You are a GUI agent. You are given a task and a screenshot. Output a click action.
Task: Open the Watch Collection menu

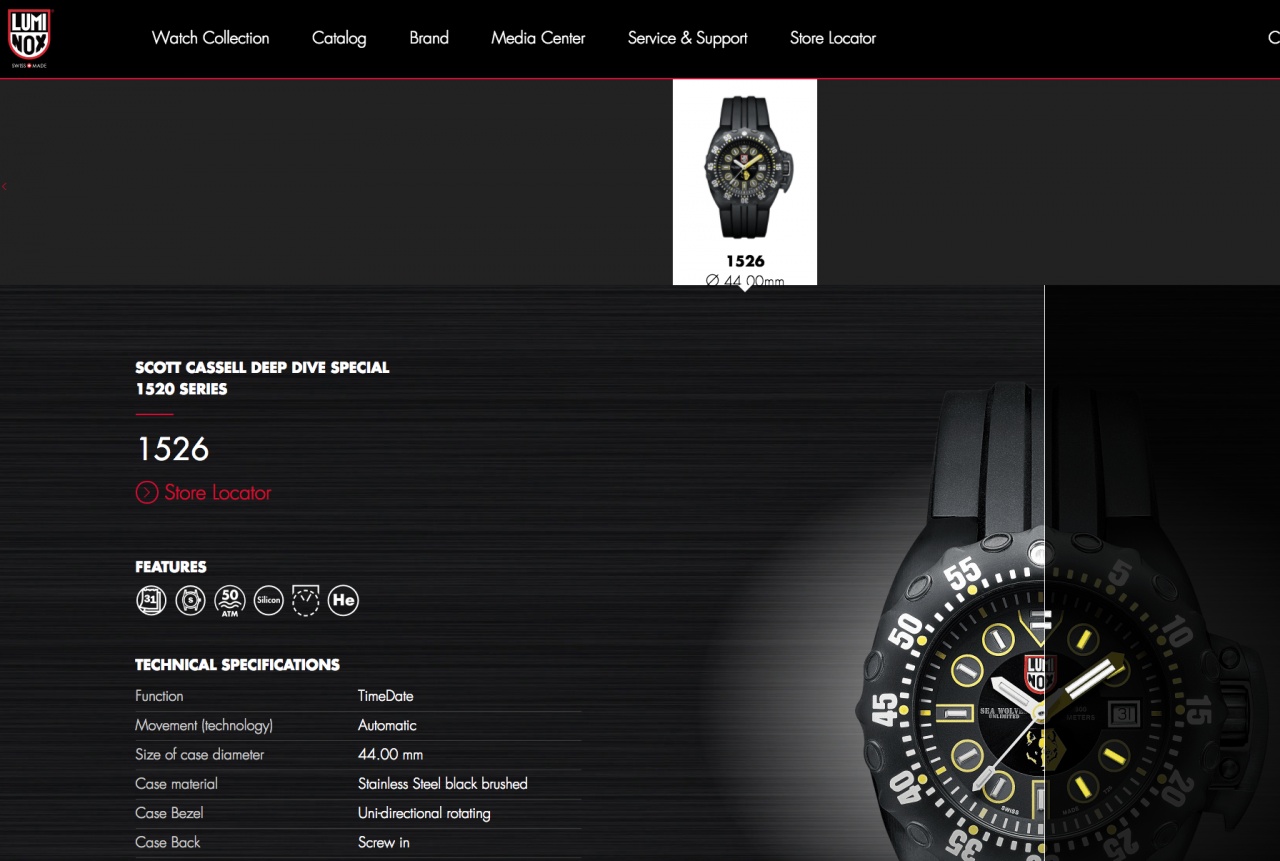pos(210,38)
